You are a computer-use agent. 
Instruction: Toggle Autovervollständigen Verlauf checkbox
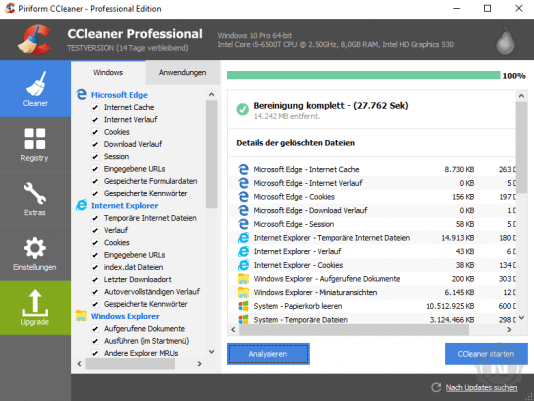[x=95, y=292]
